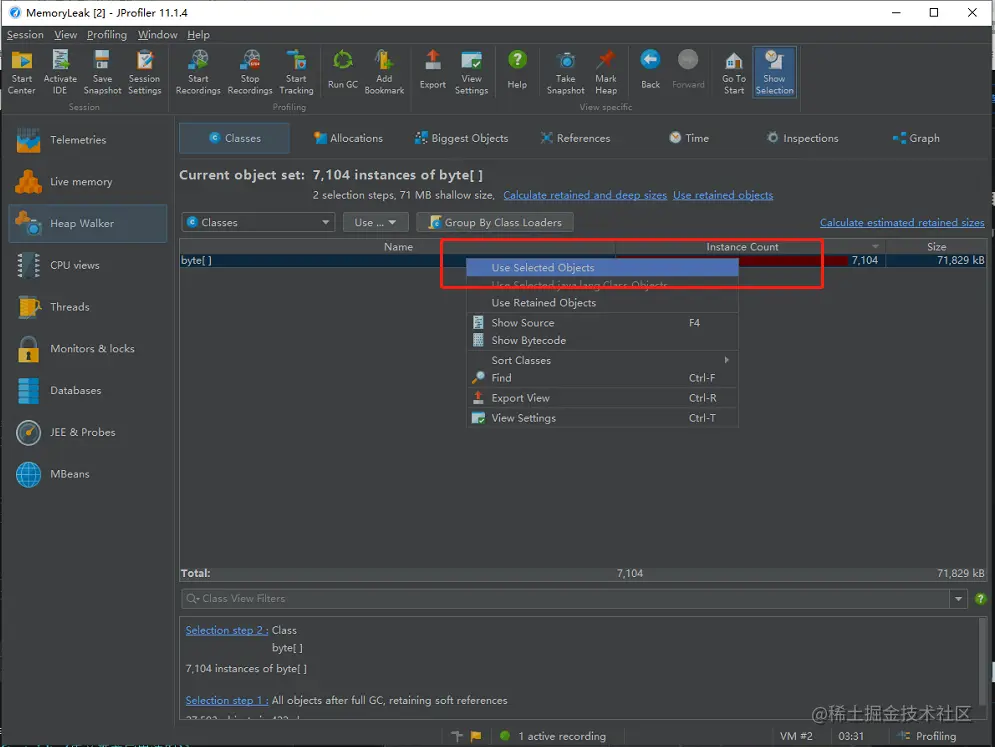Start Tracking via the toolbar icon
The image size is (995, 747).
tap(296, 72)
